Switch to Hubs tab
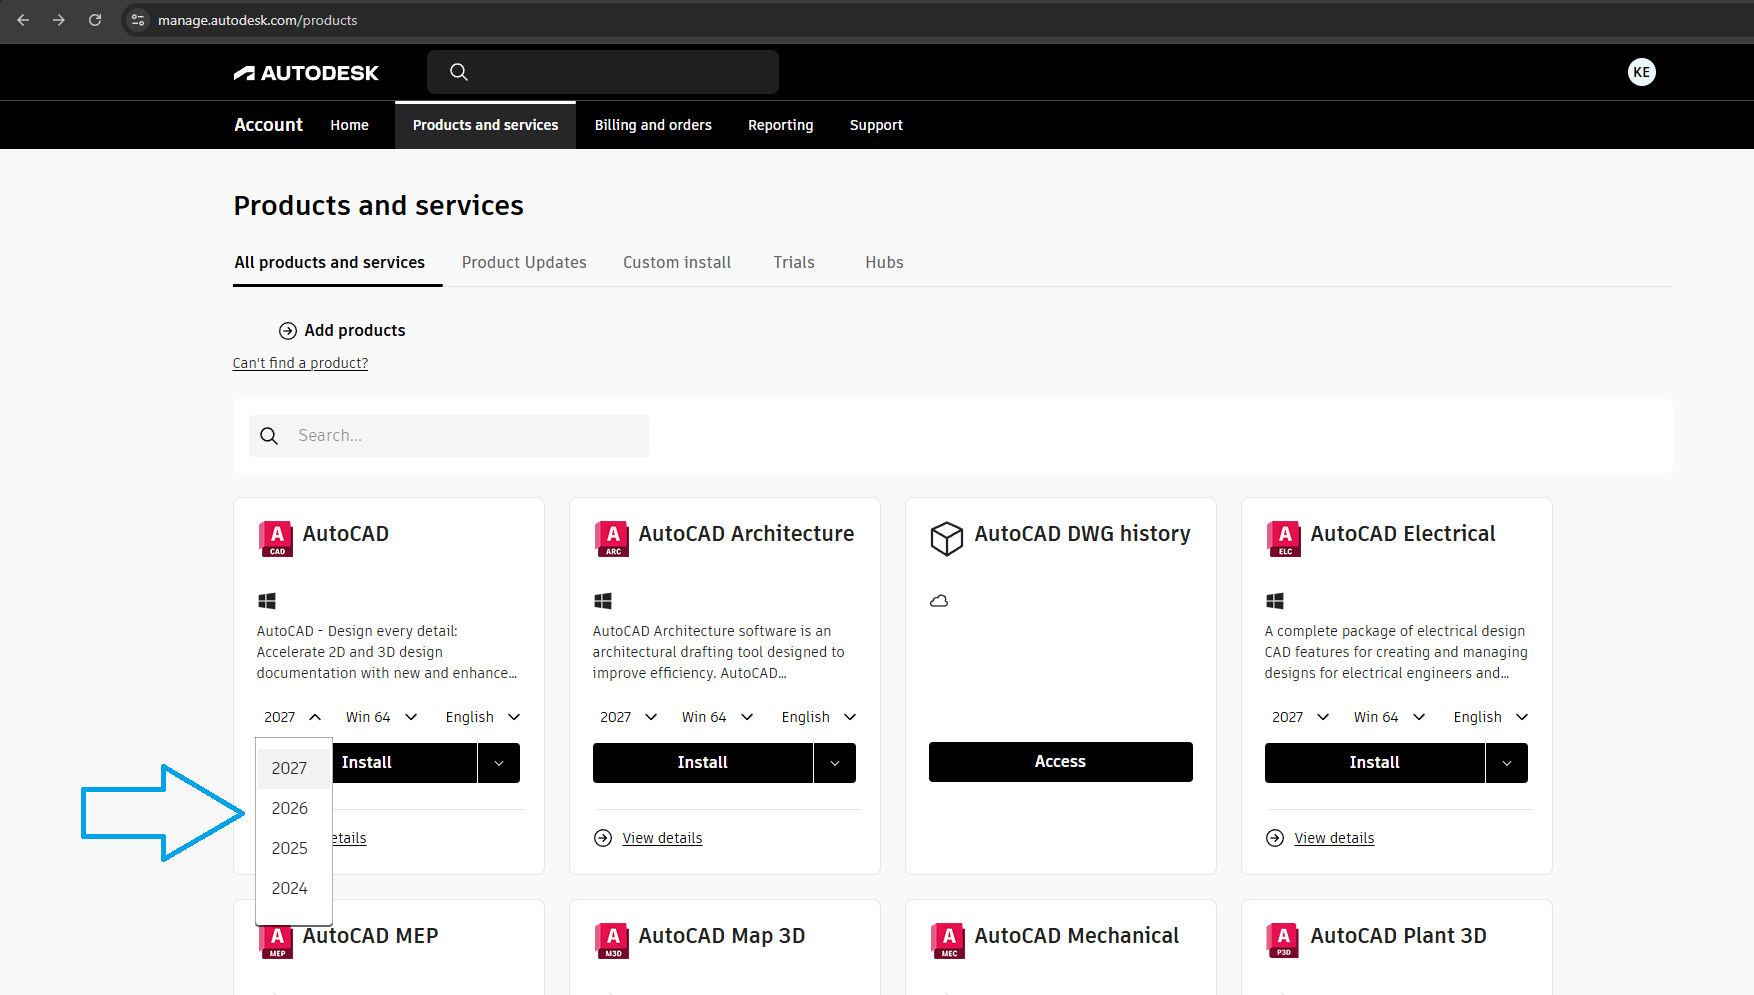The height and width of the screenshot is (995, 1754). tap(884, 262)
